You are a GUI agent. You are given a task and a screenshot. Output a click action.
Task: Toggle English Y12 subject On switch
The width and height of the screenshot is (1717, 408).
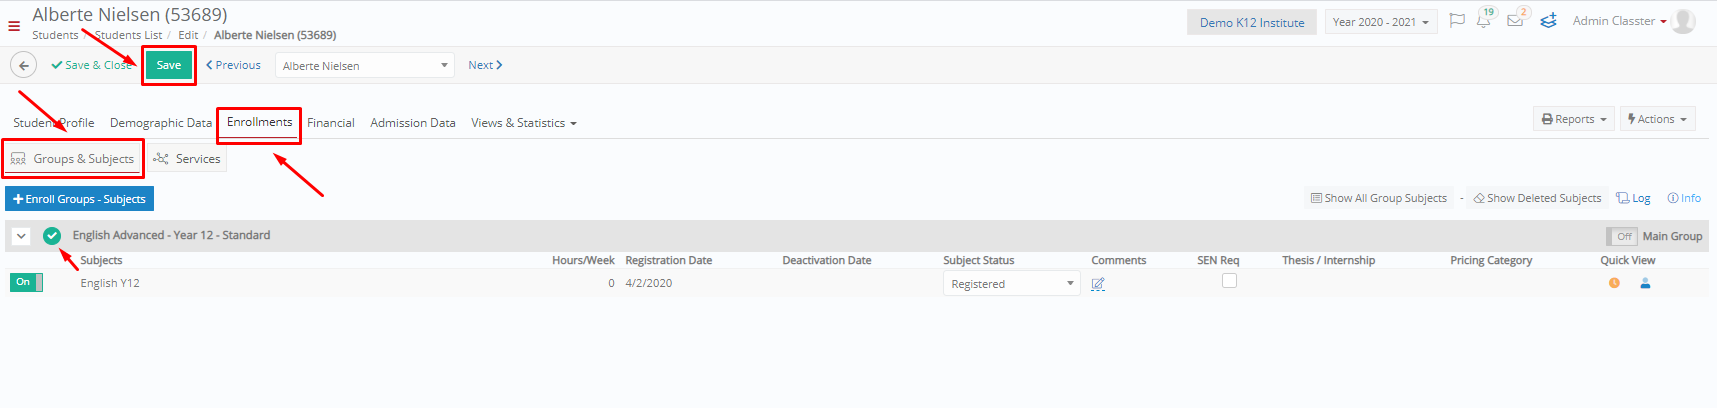click(x=27, y=282)
